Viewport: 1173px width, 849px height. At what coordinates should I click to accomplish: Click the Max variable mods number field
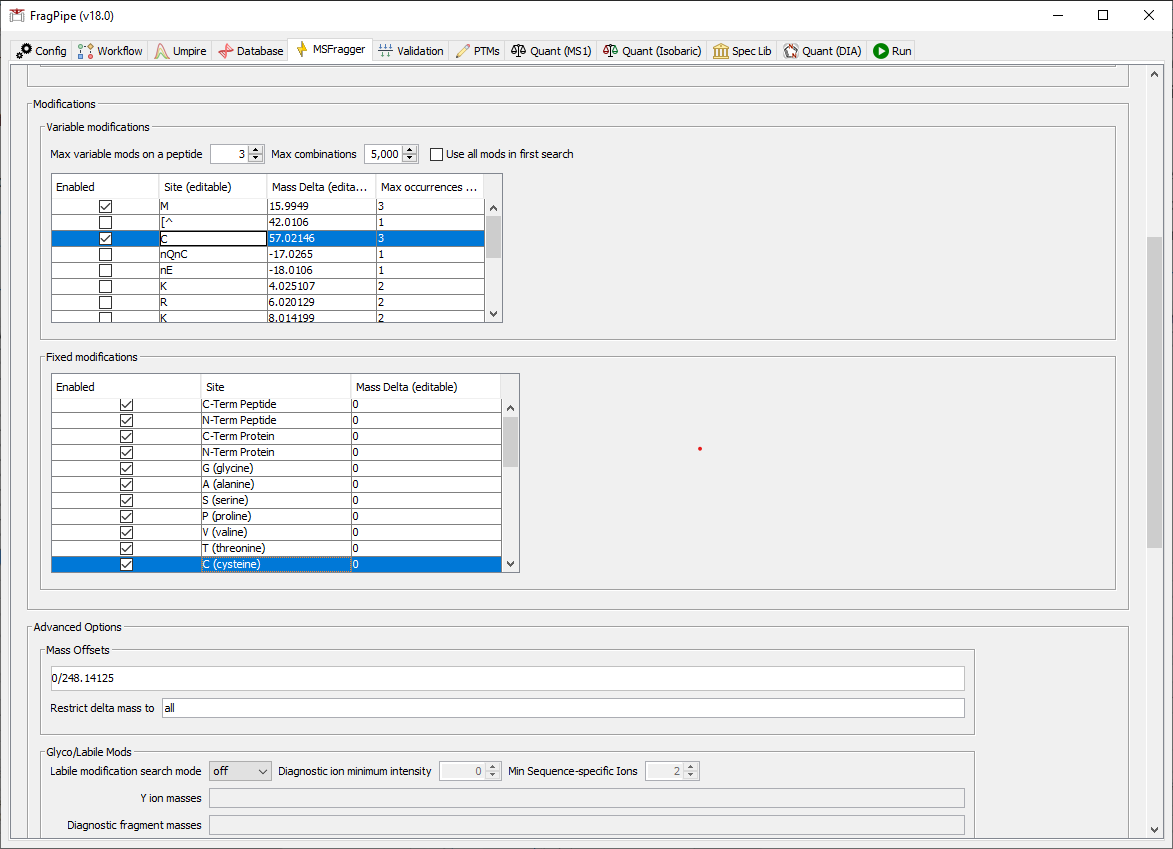point(230,154)
